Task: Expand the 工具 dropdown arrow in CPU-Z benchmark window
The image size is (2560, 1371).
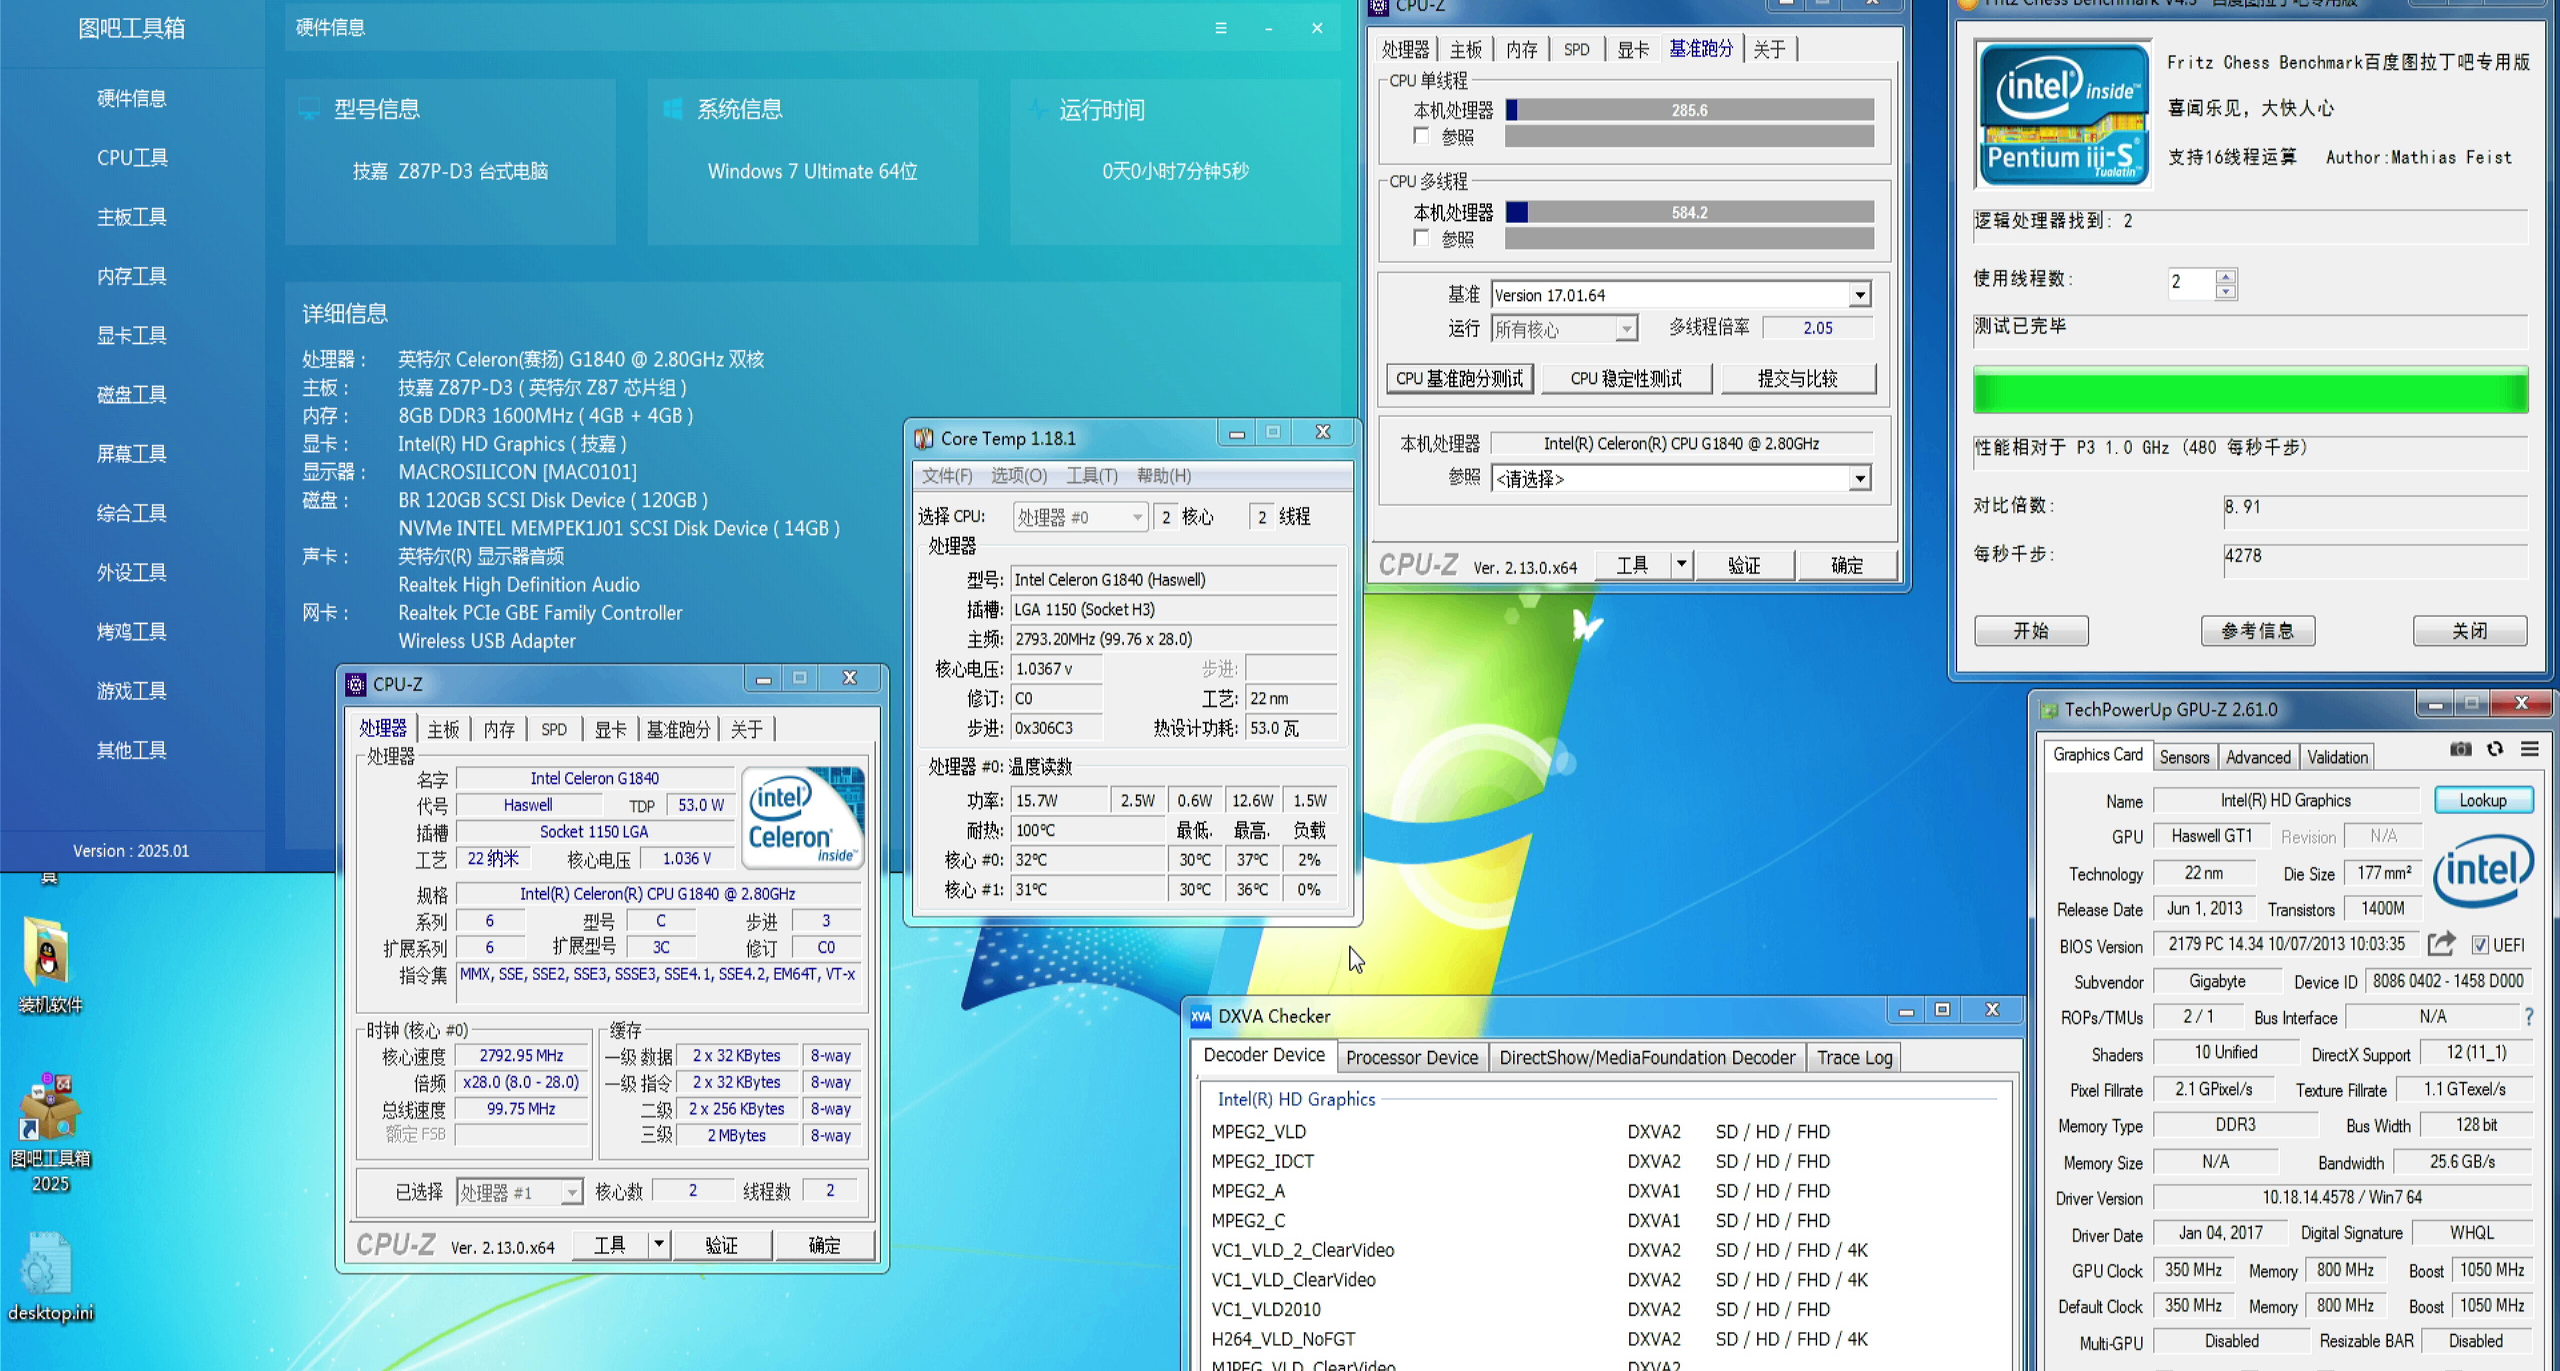Action: 1681,565
